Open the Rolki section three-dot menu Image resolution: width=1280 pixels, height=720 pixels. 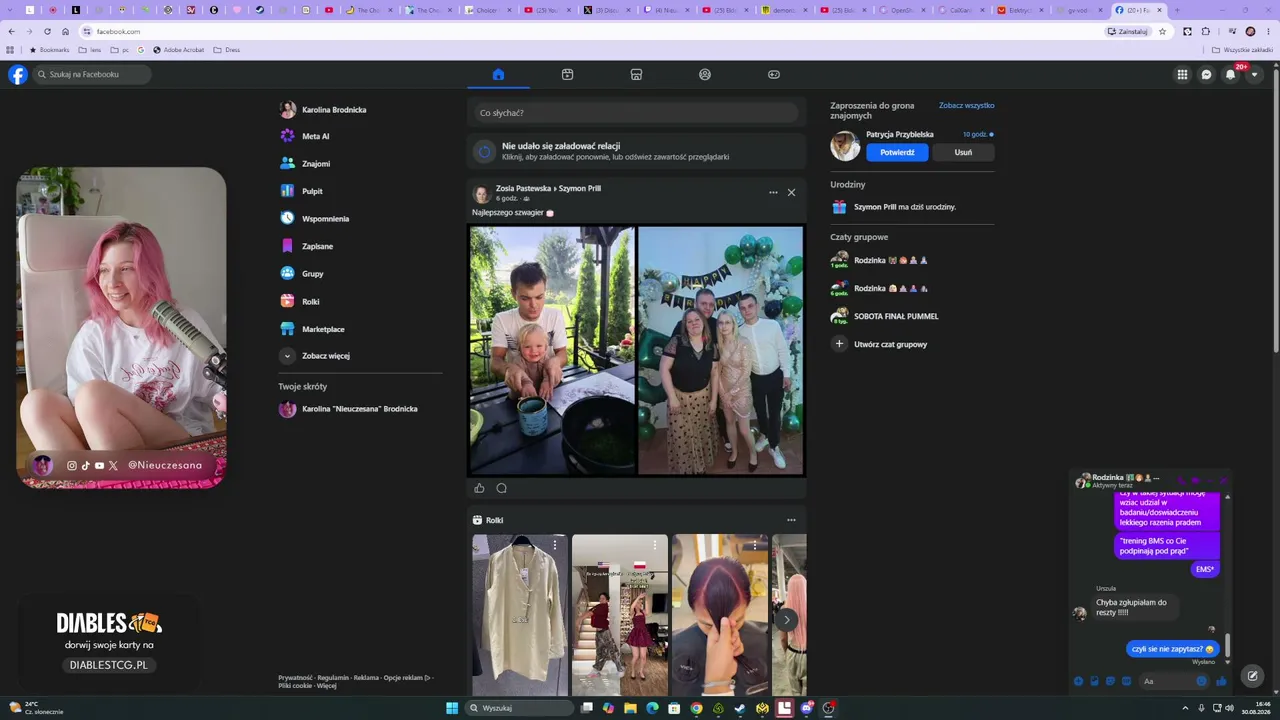click(x=791, y=520)
